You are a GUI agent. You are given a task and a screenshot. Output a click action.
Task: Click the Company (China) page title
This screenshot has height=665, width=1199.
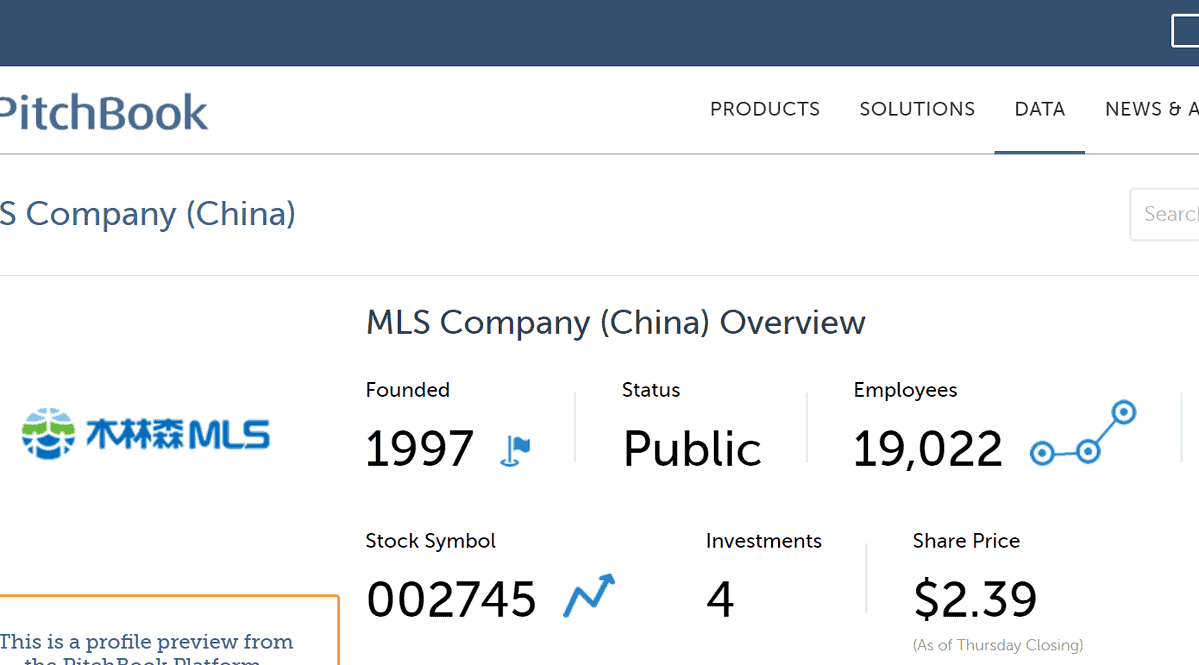[148, 214]
